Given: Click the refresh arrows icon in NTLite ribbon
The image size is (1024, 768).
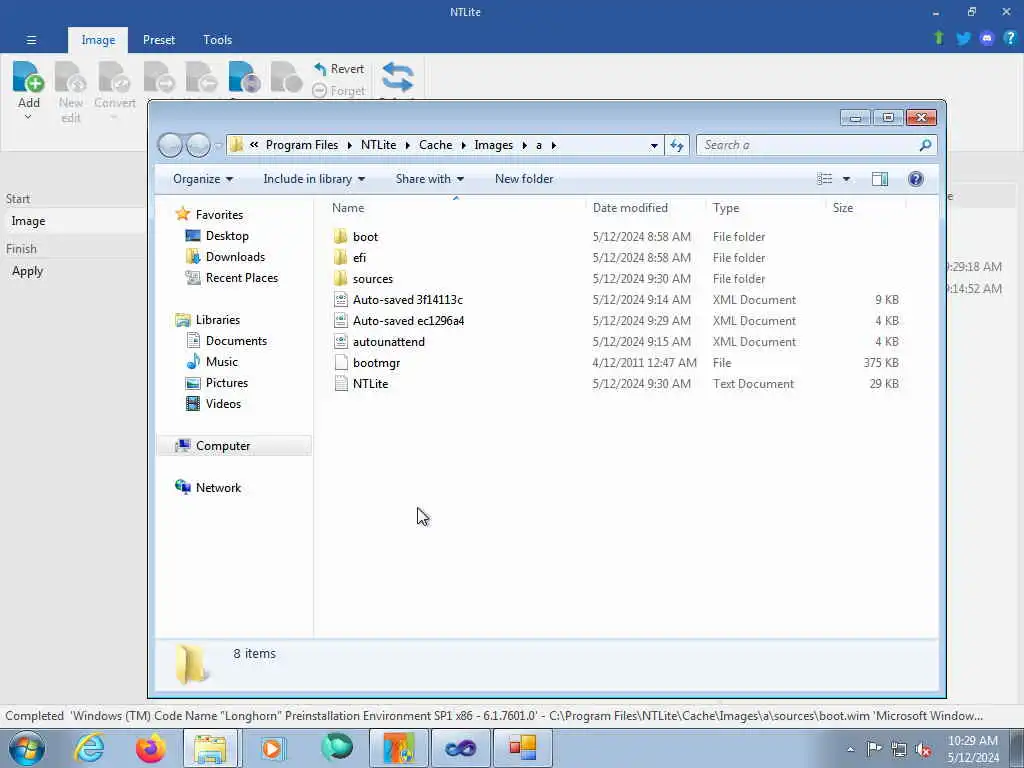Looking at the screenshot, I should pyautogui.click(x=397, y=77).
